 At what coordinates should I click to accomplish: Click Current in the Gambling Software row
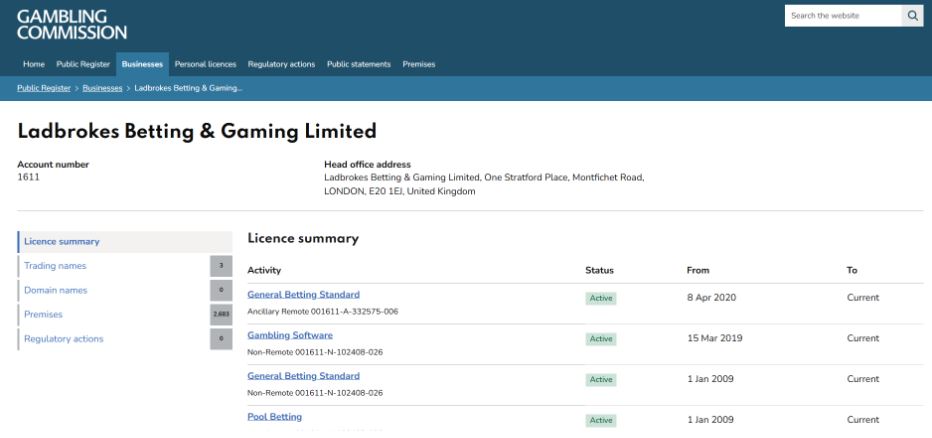click(x=863, y=338)
